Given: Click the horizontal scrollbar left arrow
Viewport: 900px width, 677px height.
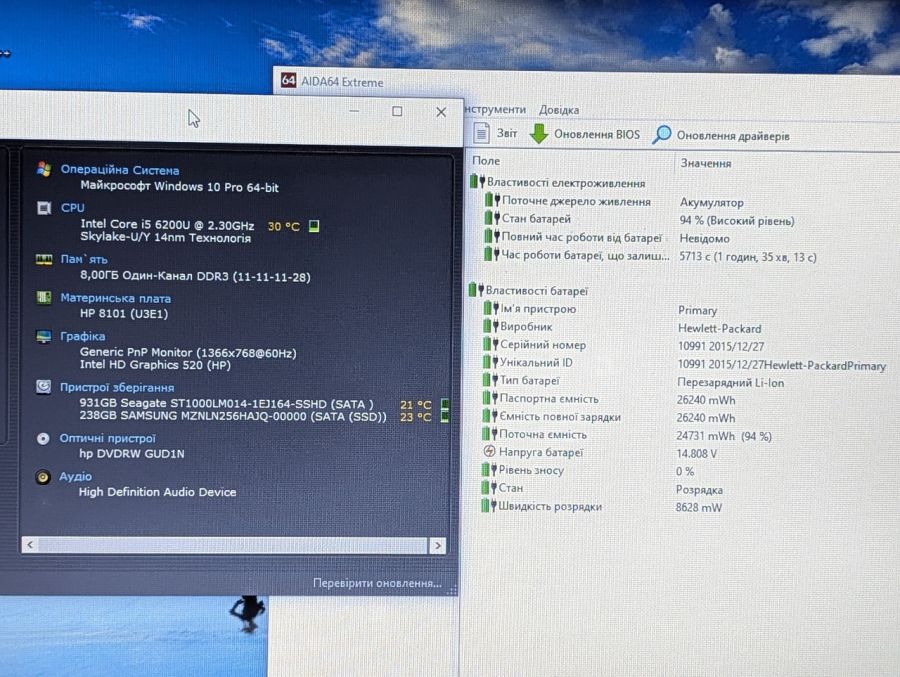Looking at the screenshot, I should point(30,544).
